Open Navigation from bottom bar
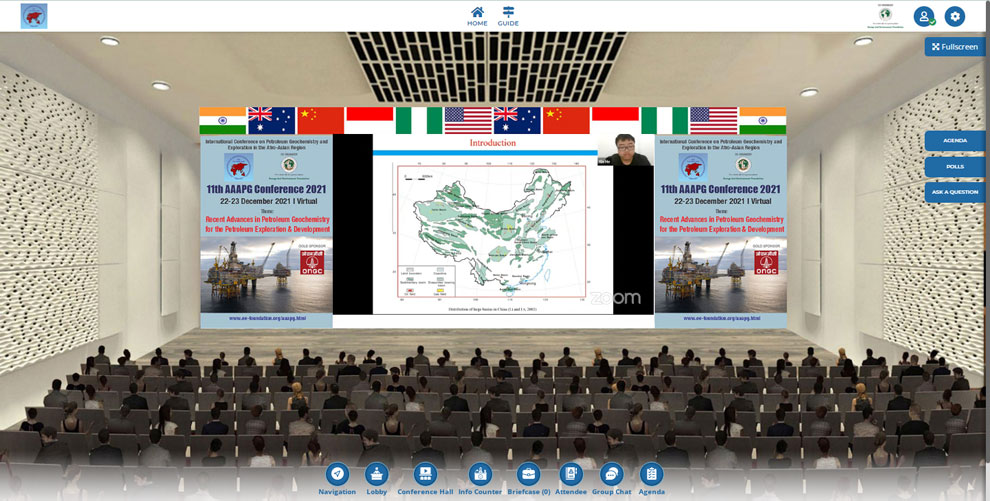This screenshot has width=990, height=501. click(337, 480)
